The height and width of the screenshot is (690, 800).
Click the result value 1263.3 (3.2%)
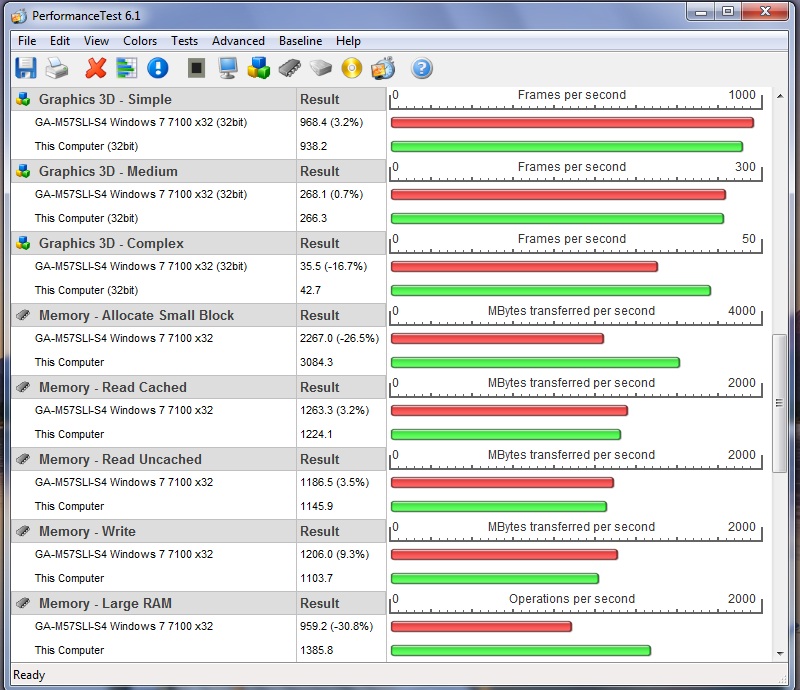pos(334,410)
